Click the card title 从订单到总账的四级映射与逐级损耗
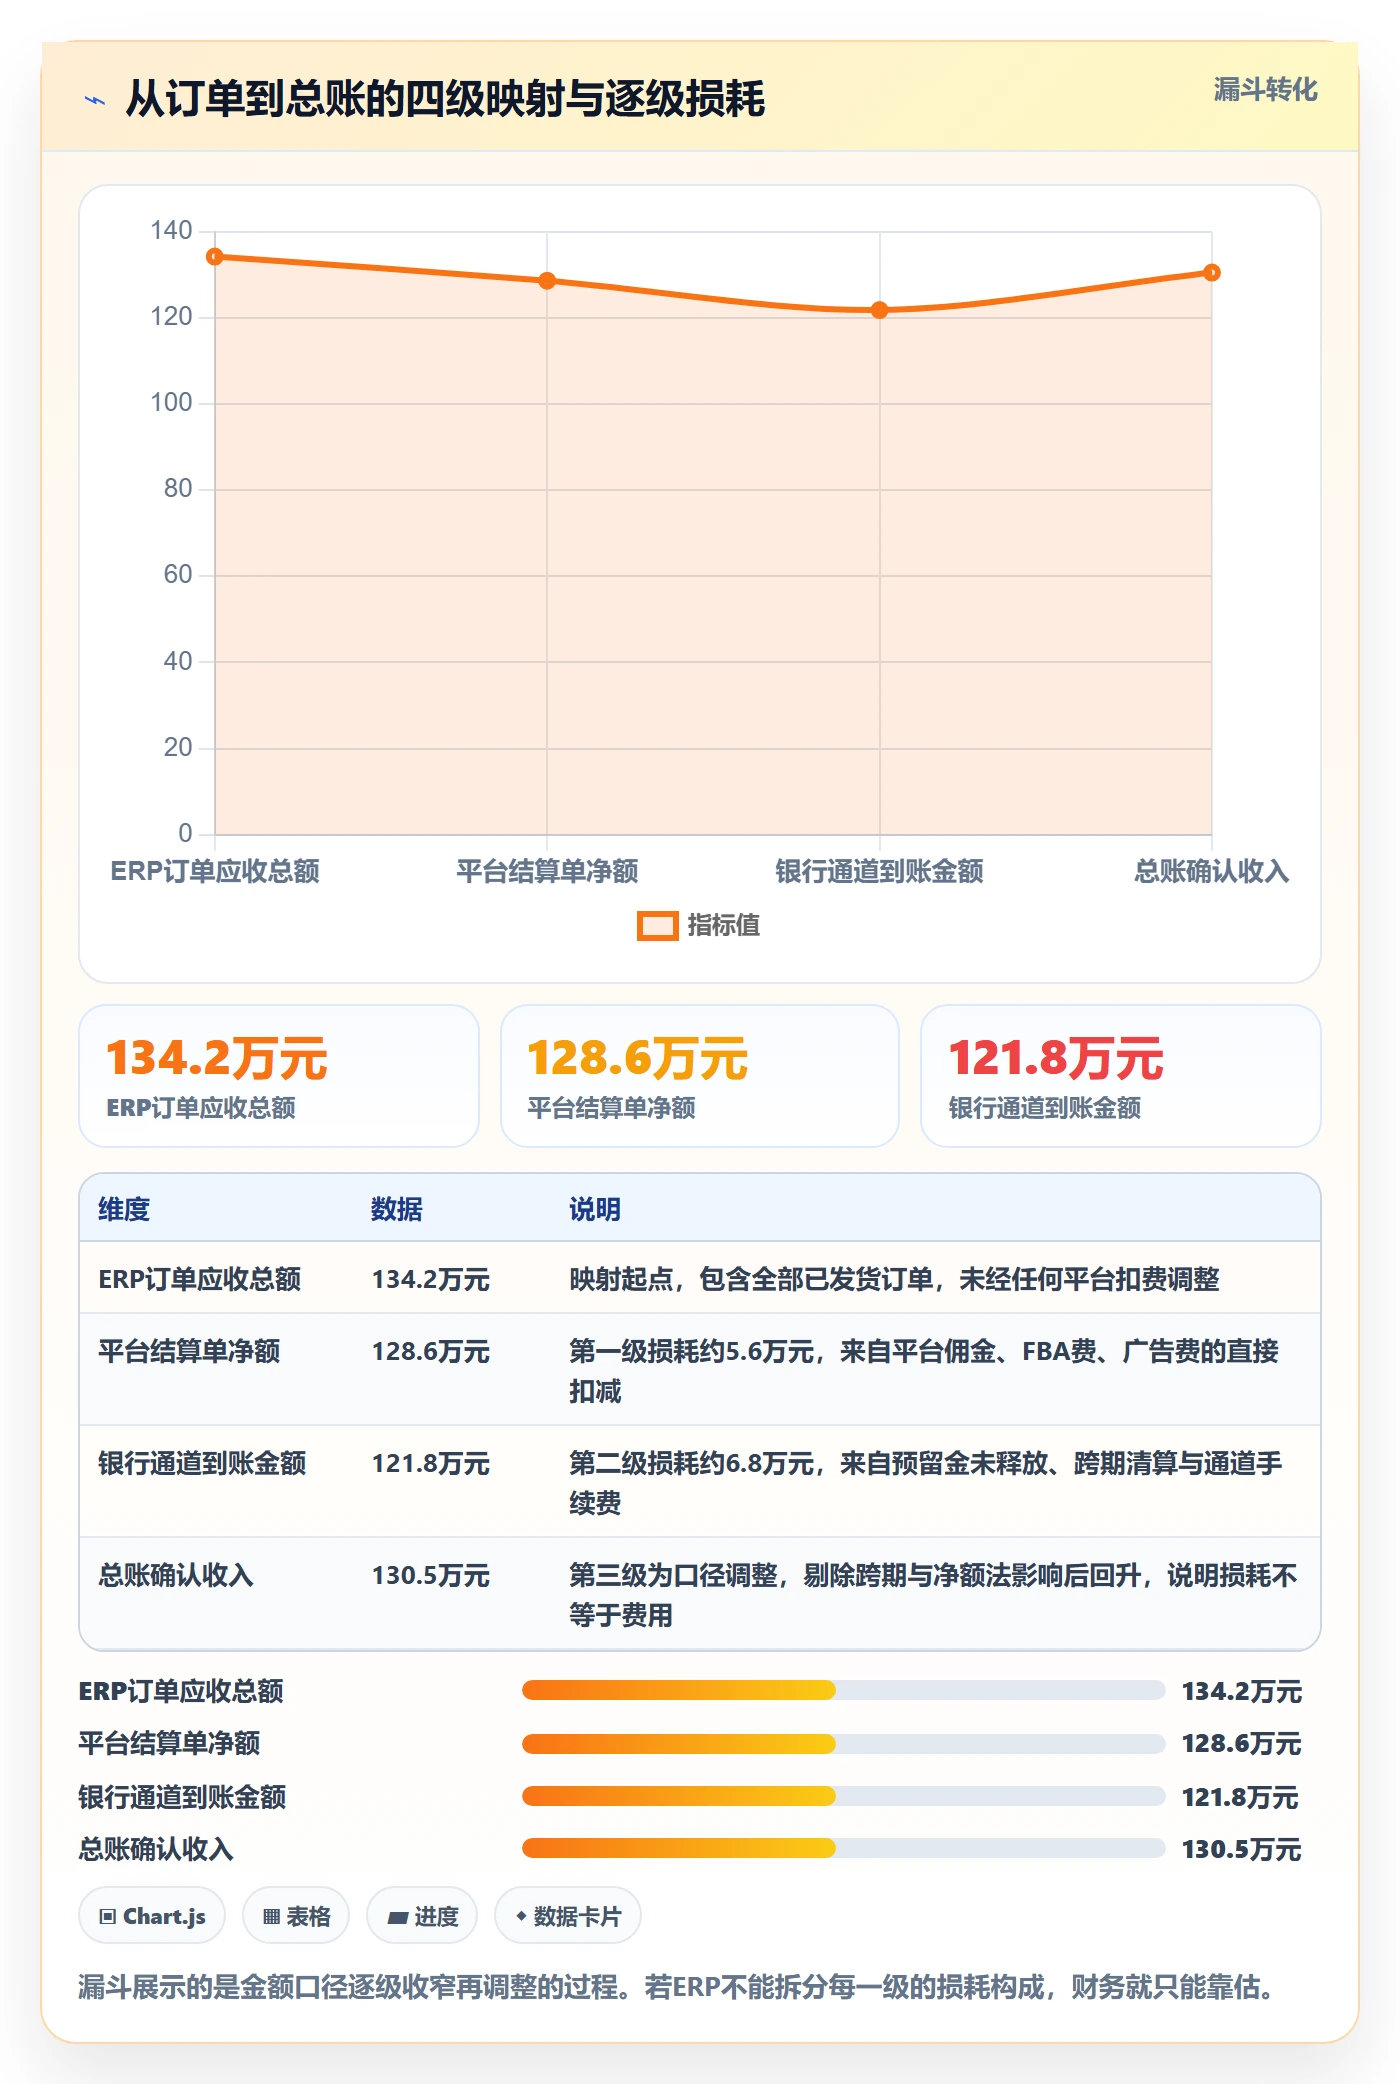 [445, 99]
